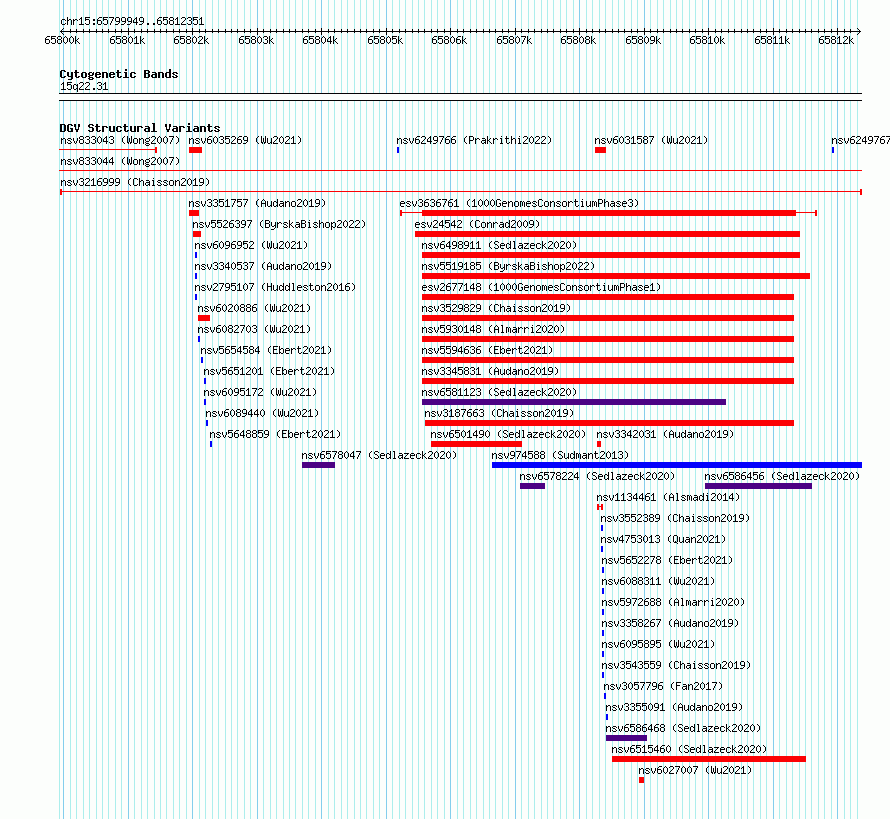Click the nsv6498911 (Sedlazeck2020) label
890x819 pixels.
pos(499,245)
